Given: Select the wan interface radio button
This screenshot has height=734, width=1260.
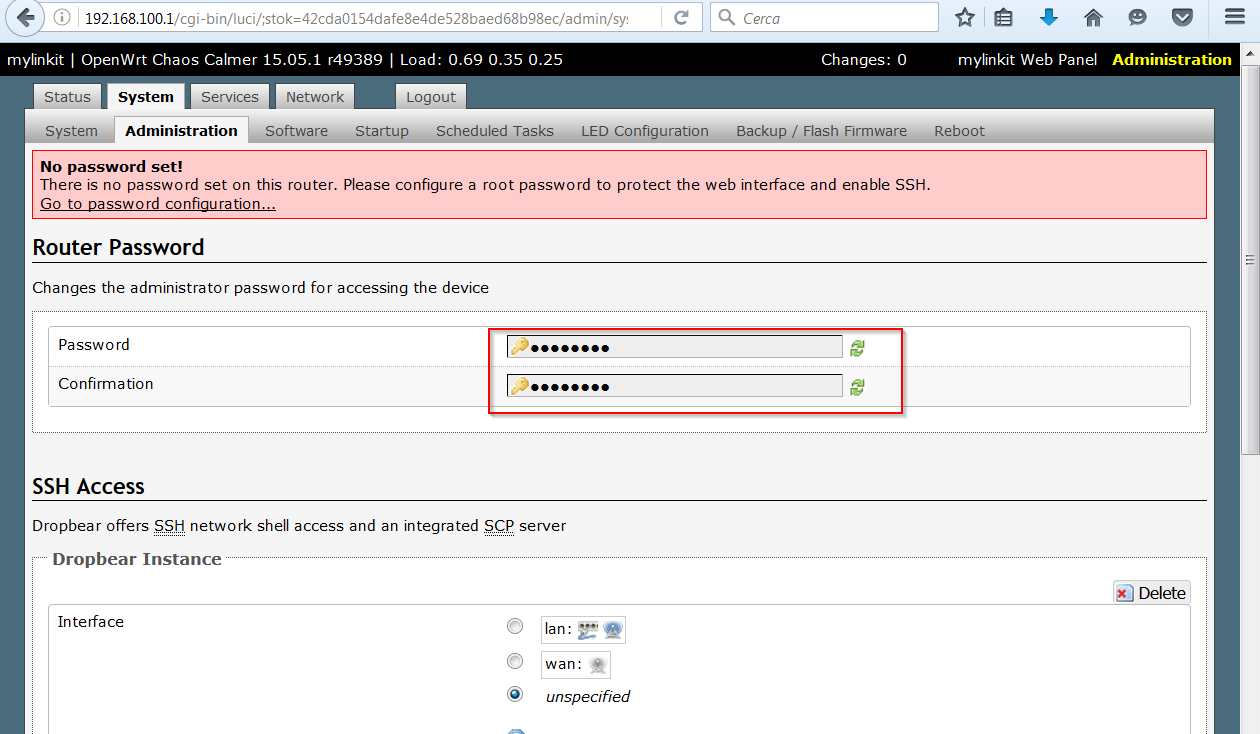Looking at the screenshot, I should pyautogui.click(x=515, y=661).
